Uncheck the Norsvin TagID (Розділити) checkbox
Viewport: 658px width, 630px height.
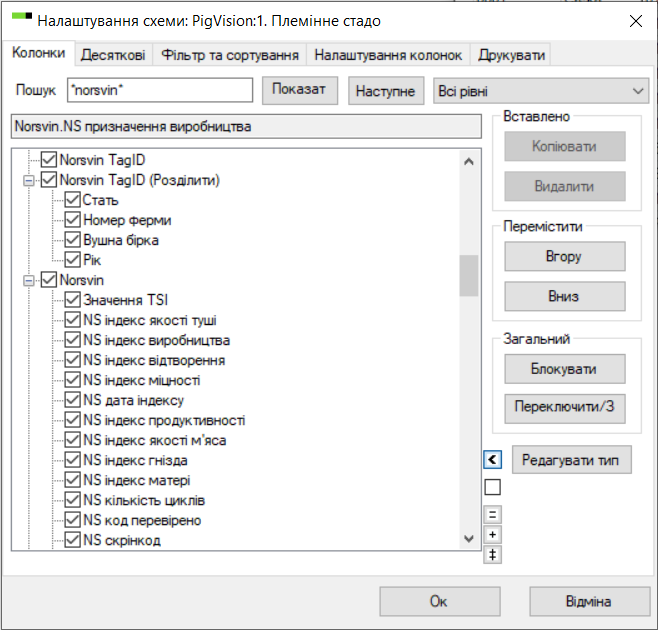click(49, 180)
